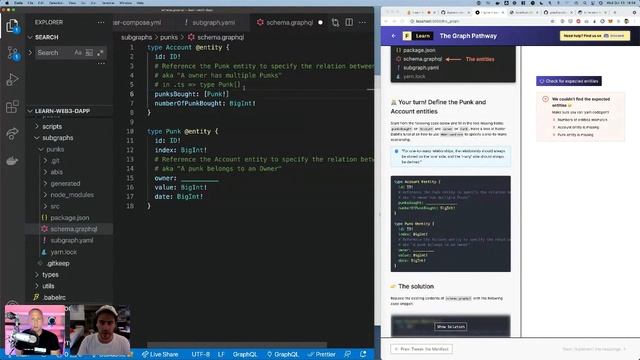Switch to the subgraph.yaml editor tab

click(210, 22)
